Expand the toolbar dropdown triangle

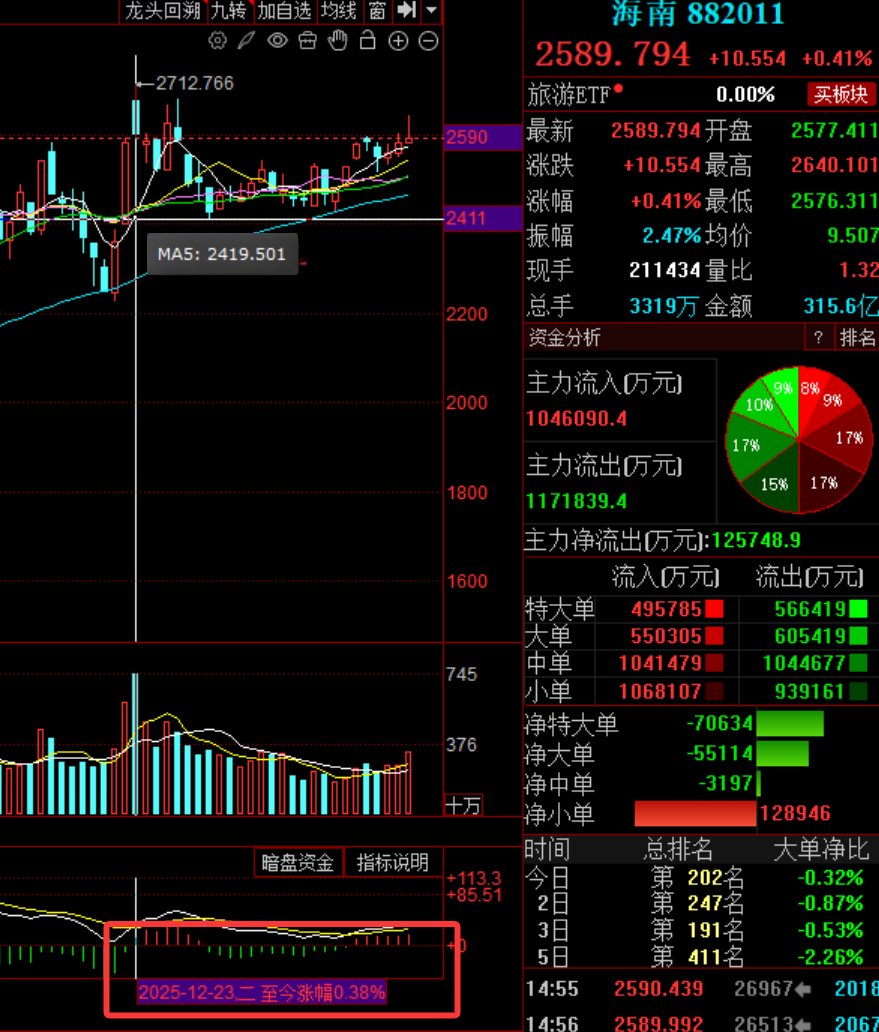click(431, 10)
